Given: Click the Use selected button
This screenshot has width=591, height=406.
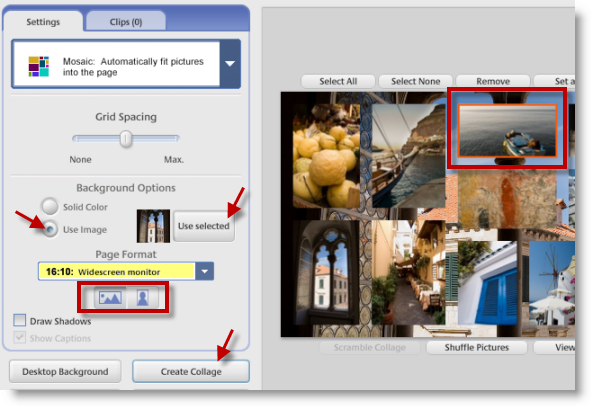Looking at the screenshot, I should [x=204, y=226].
